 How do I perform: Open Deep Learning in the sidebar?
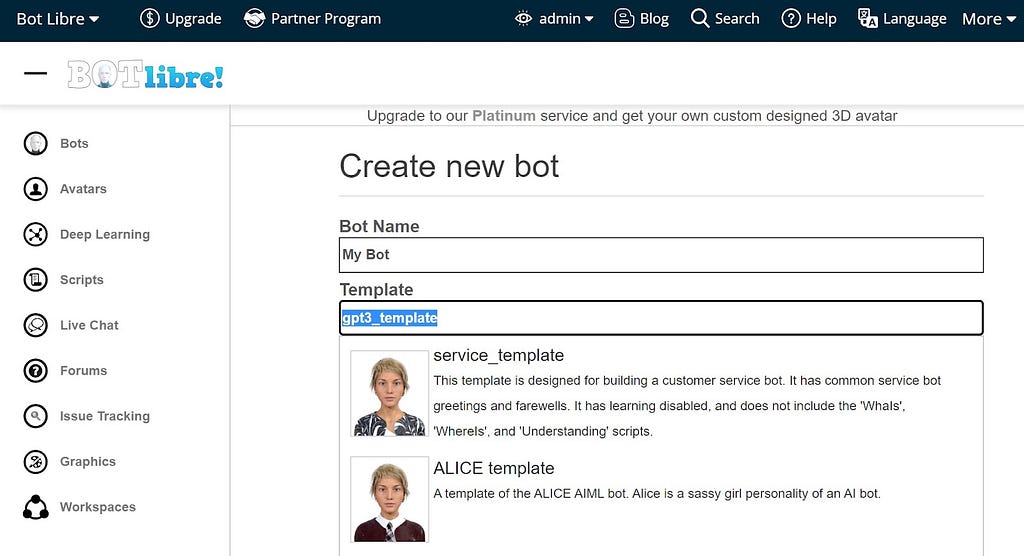[x=104, y=234]
